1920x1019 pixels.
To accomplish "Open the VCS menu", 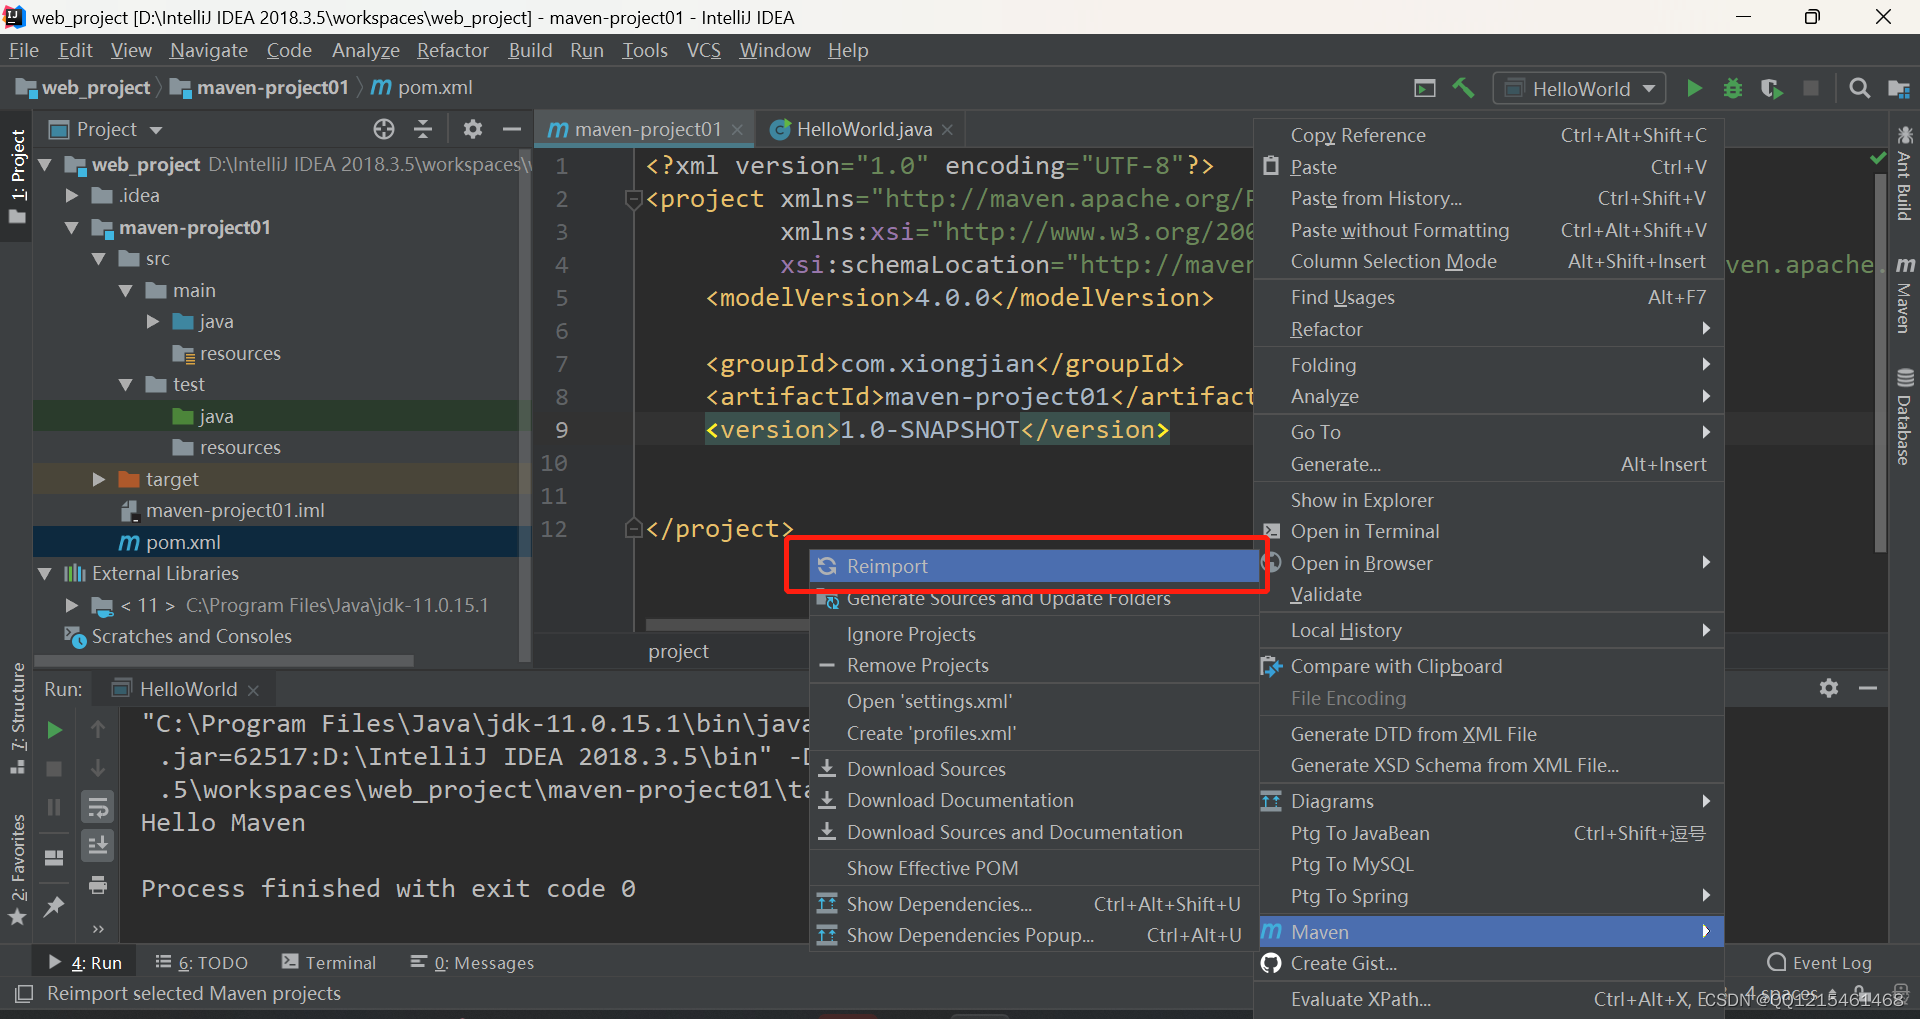I will 703,50.
